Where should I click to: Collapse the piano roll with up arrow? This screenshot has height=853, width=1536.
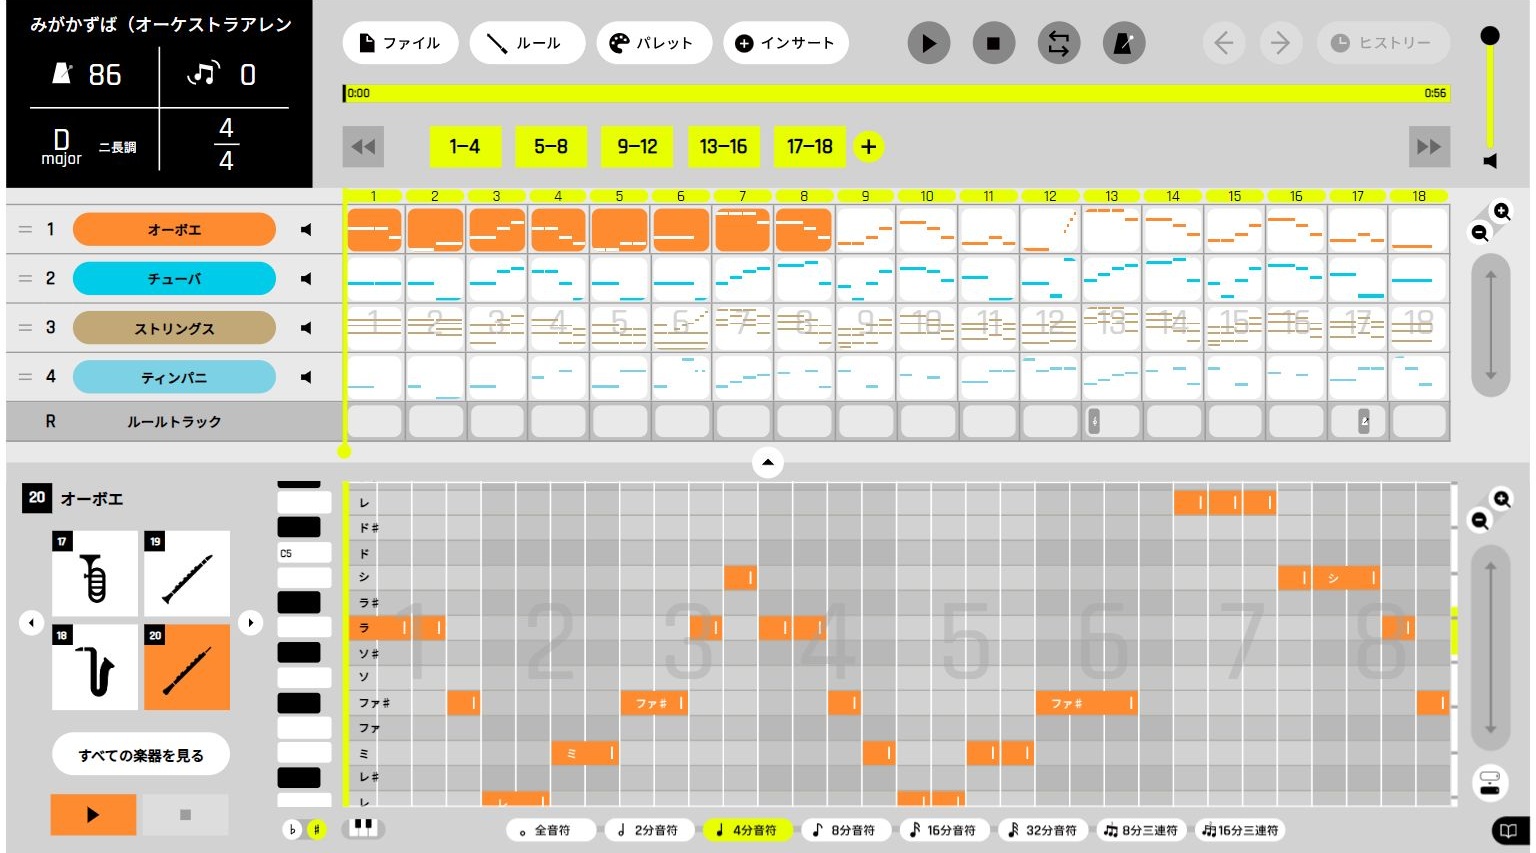[767, 462]
